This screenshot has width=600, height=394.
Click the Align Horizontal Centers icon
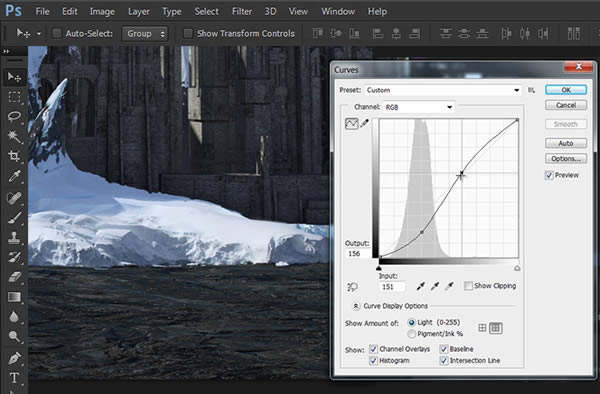(396, 34)
